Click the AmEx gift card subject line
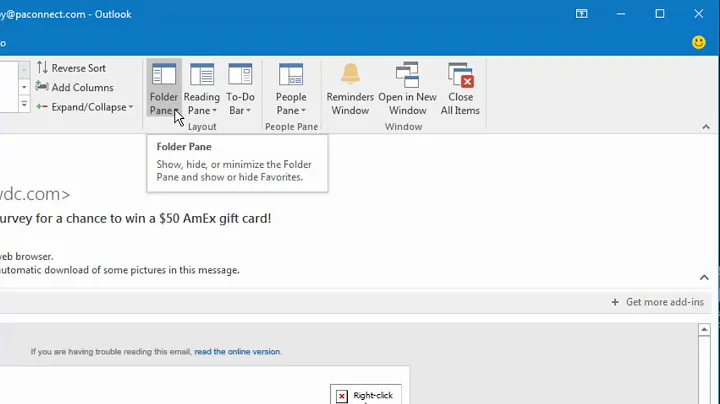The height and width of the screenshot is (404, 720). pos(135,218)
